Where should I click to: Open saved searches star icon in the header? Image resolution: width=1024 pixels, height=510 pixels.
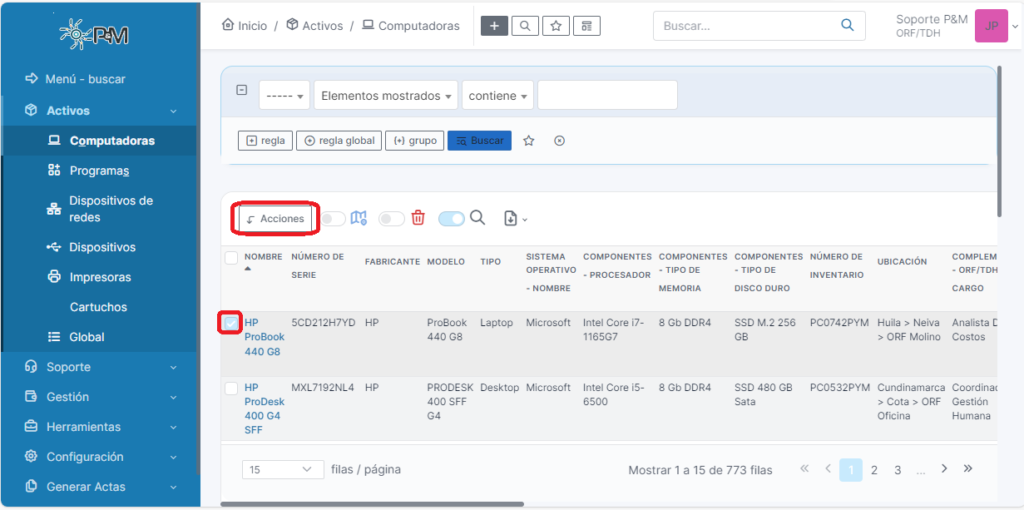[x=556, y=26]
